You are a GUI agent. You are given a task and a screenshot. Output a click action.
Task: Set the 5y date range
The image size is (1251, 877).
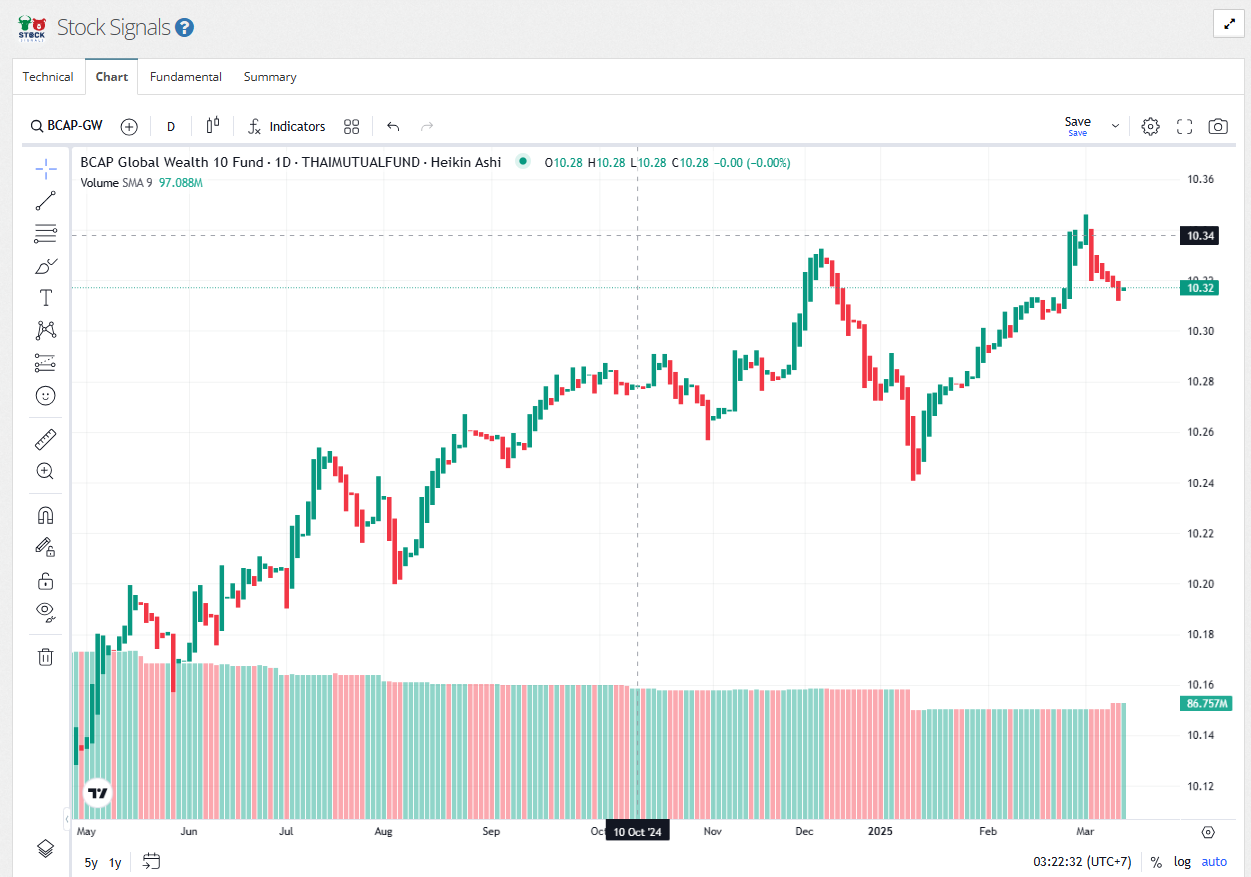tap(91, 862)
